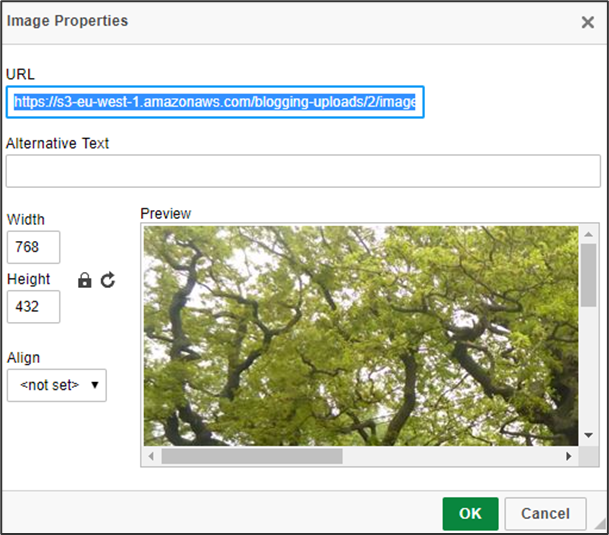
Task: Close the Image Properties dialog with X
Action: [x=587, y=22]
